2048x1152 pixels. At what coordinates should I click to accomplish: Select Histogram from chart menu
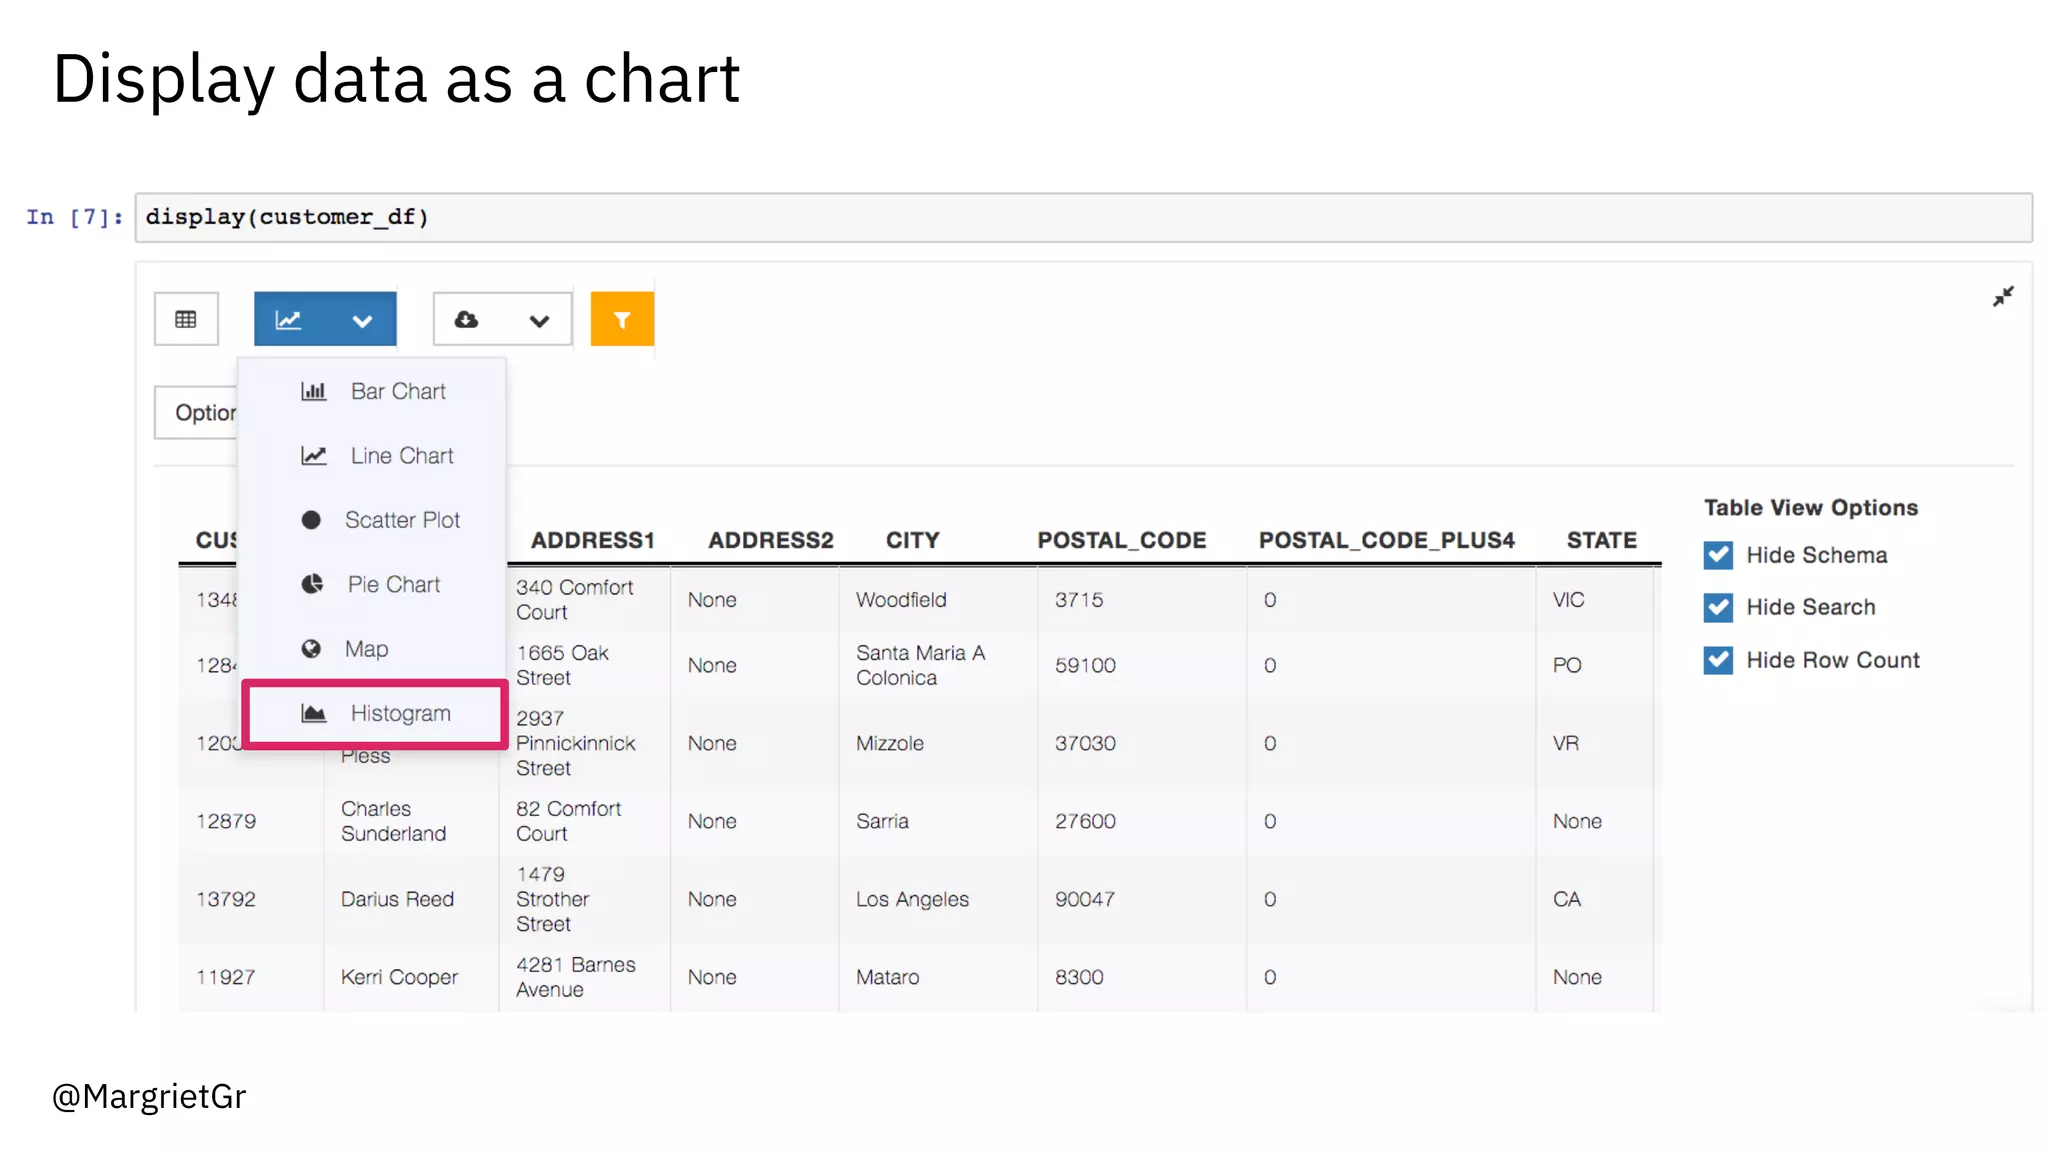[x=375, y=714]
